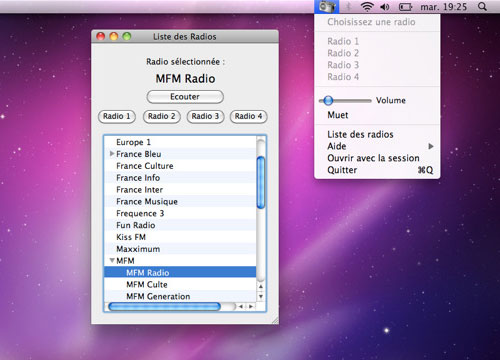This screenshot has width=500, height=360.
Task: Click the Bluetooth status icon
Action: (349, 7)
